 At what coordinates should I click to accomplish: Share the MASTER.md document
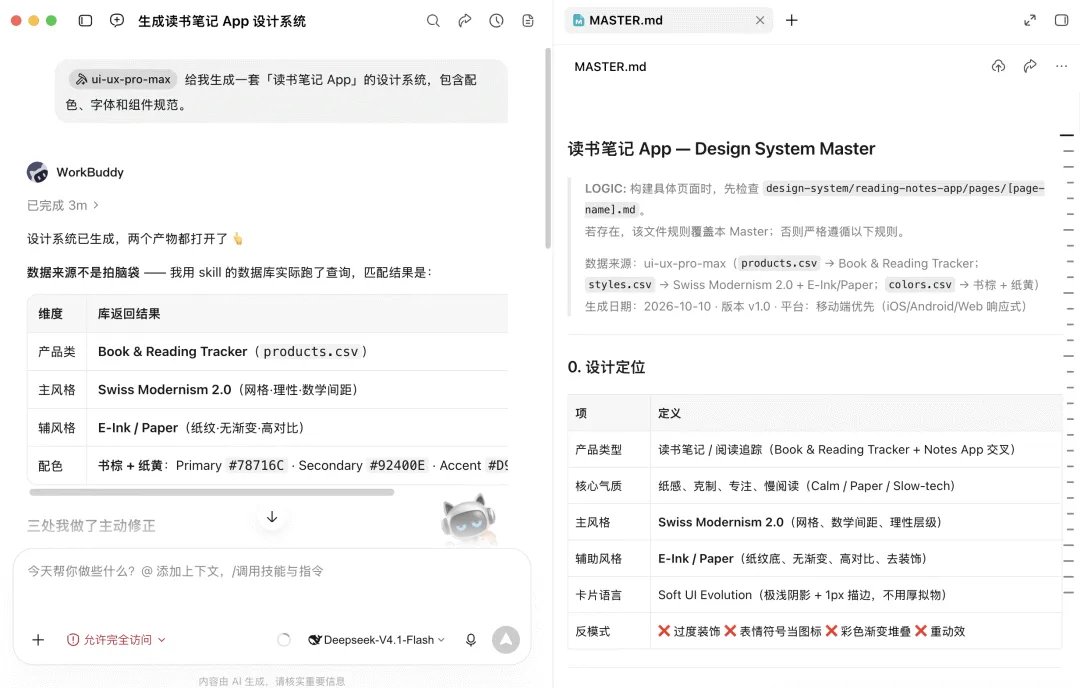[x=1030, y=66]
